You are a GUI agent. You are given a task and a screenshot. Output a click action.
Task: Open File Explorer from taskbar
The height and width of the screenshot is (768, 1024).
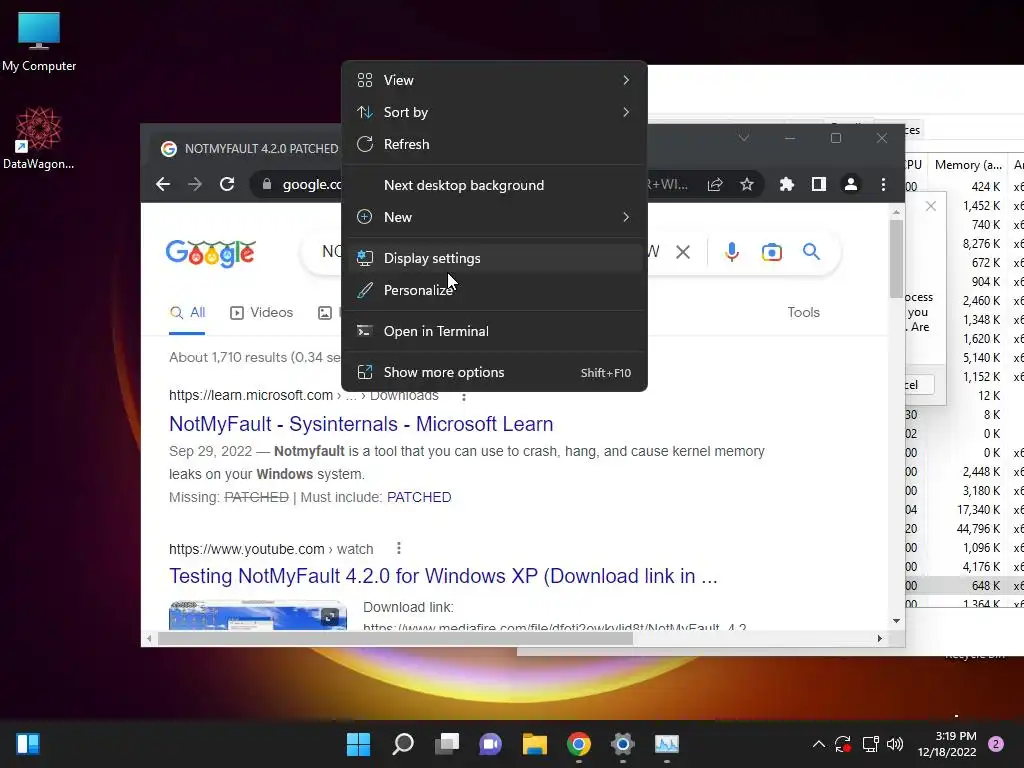click(534, 744)
